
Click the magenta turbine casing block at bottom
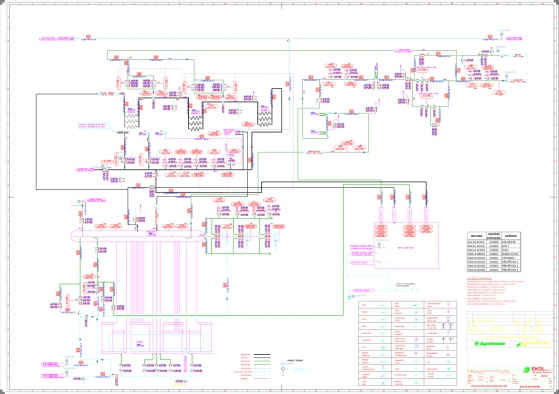(156, 338)
